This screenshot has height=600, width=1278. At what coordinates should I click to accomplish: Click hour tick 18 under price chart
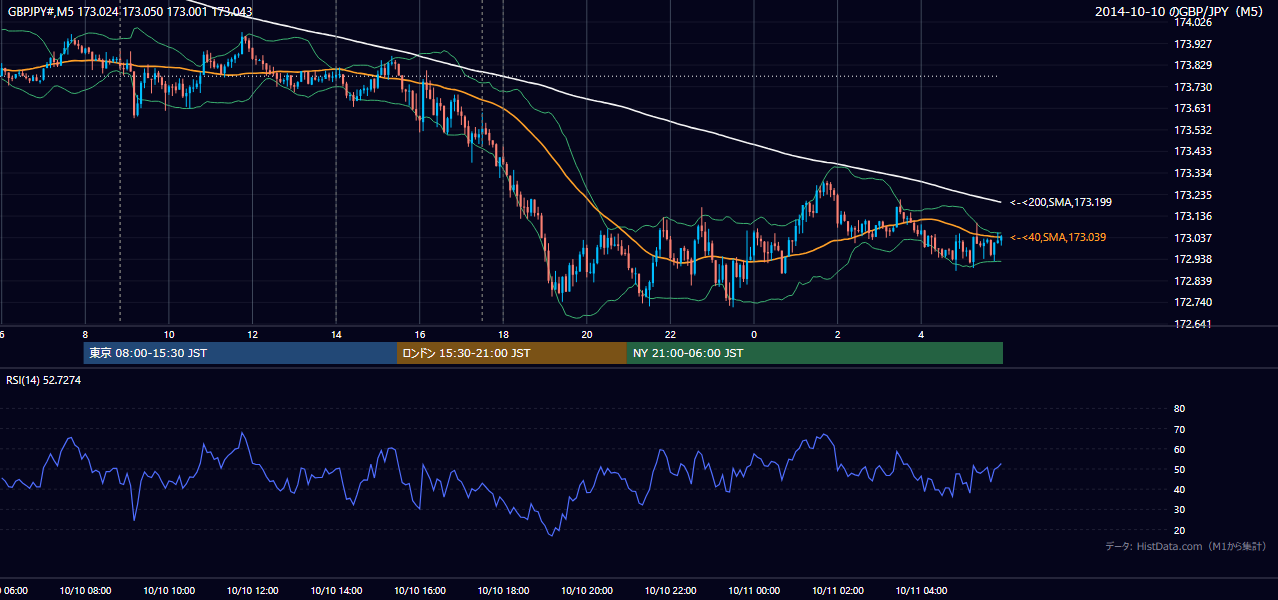(x=503, y=334)
